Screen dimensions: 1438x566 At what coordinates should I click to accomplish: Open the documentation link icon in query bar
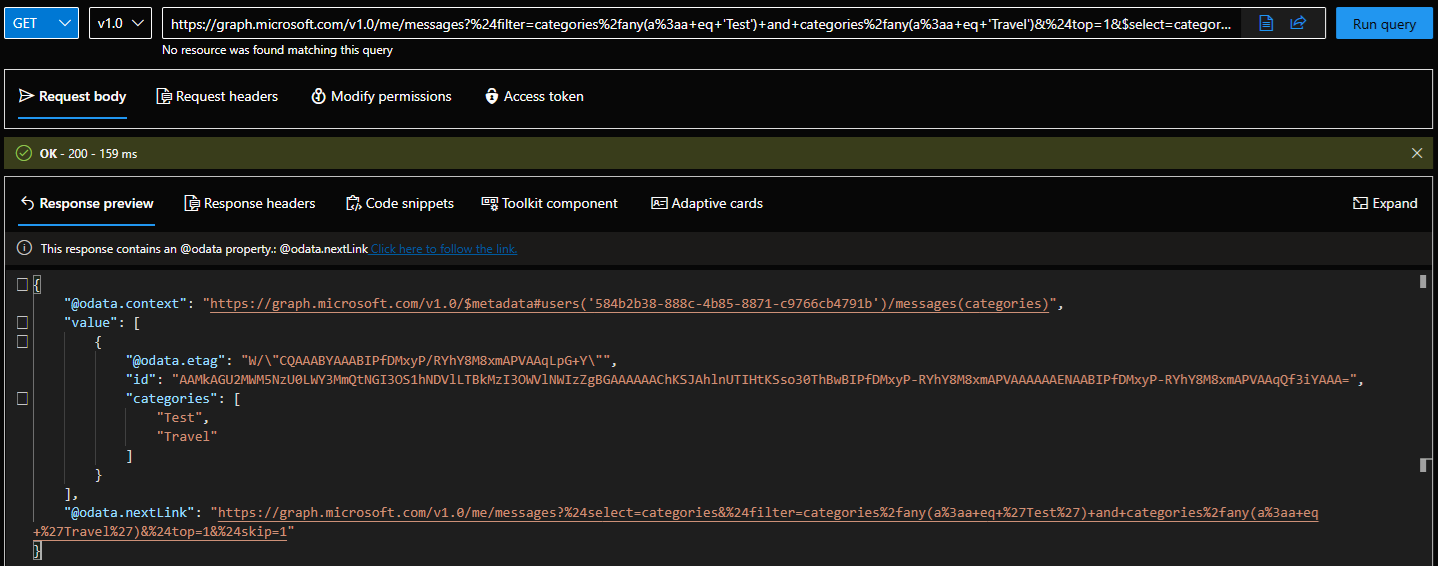[1266, 23]
